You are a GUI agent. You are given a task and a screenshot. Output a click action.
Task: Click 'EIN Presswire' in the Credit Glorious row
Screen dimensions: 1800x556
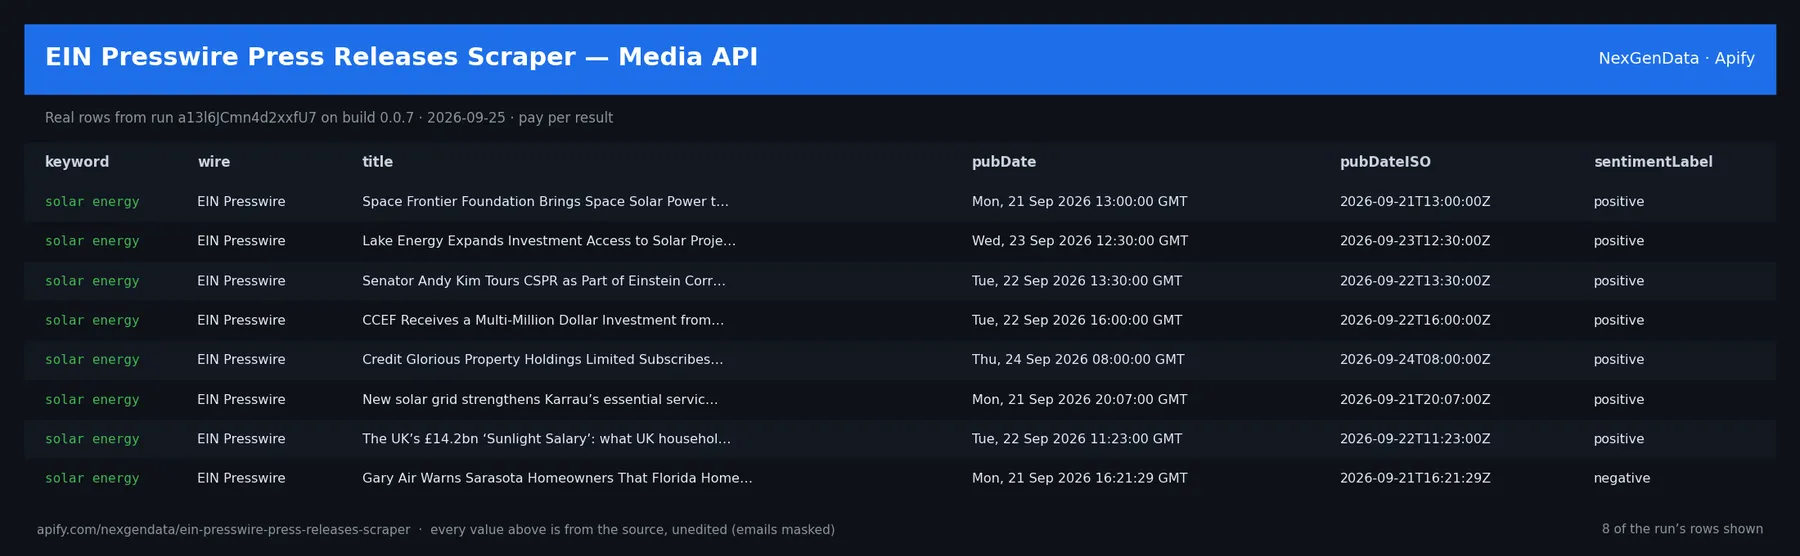pos(241,360)
